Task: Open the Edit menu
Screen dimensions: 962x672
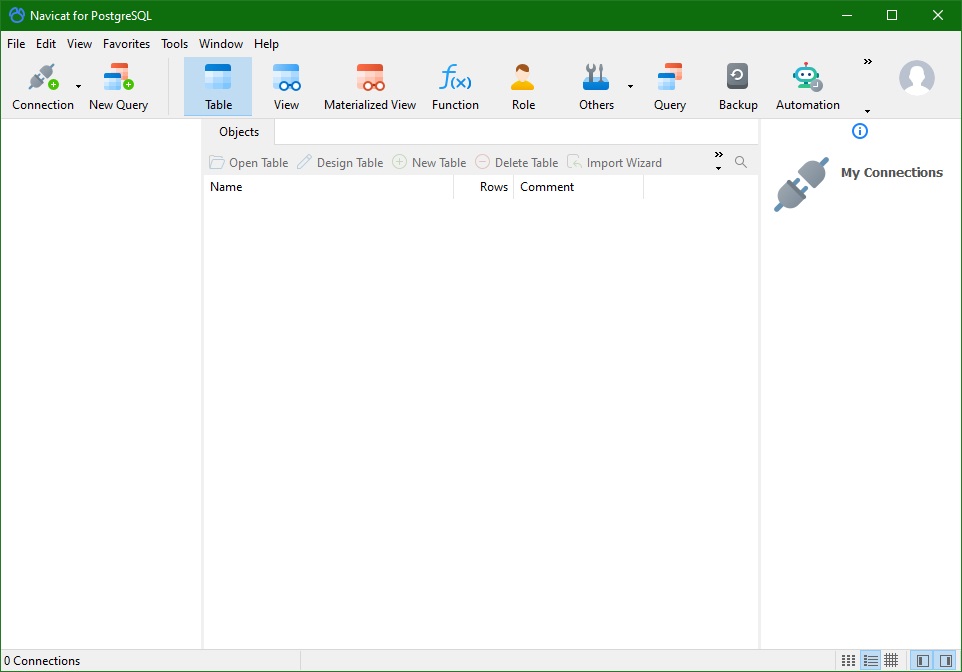Action: (46, 44)
